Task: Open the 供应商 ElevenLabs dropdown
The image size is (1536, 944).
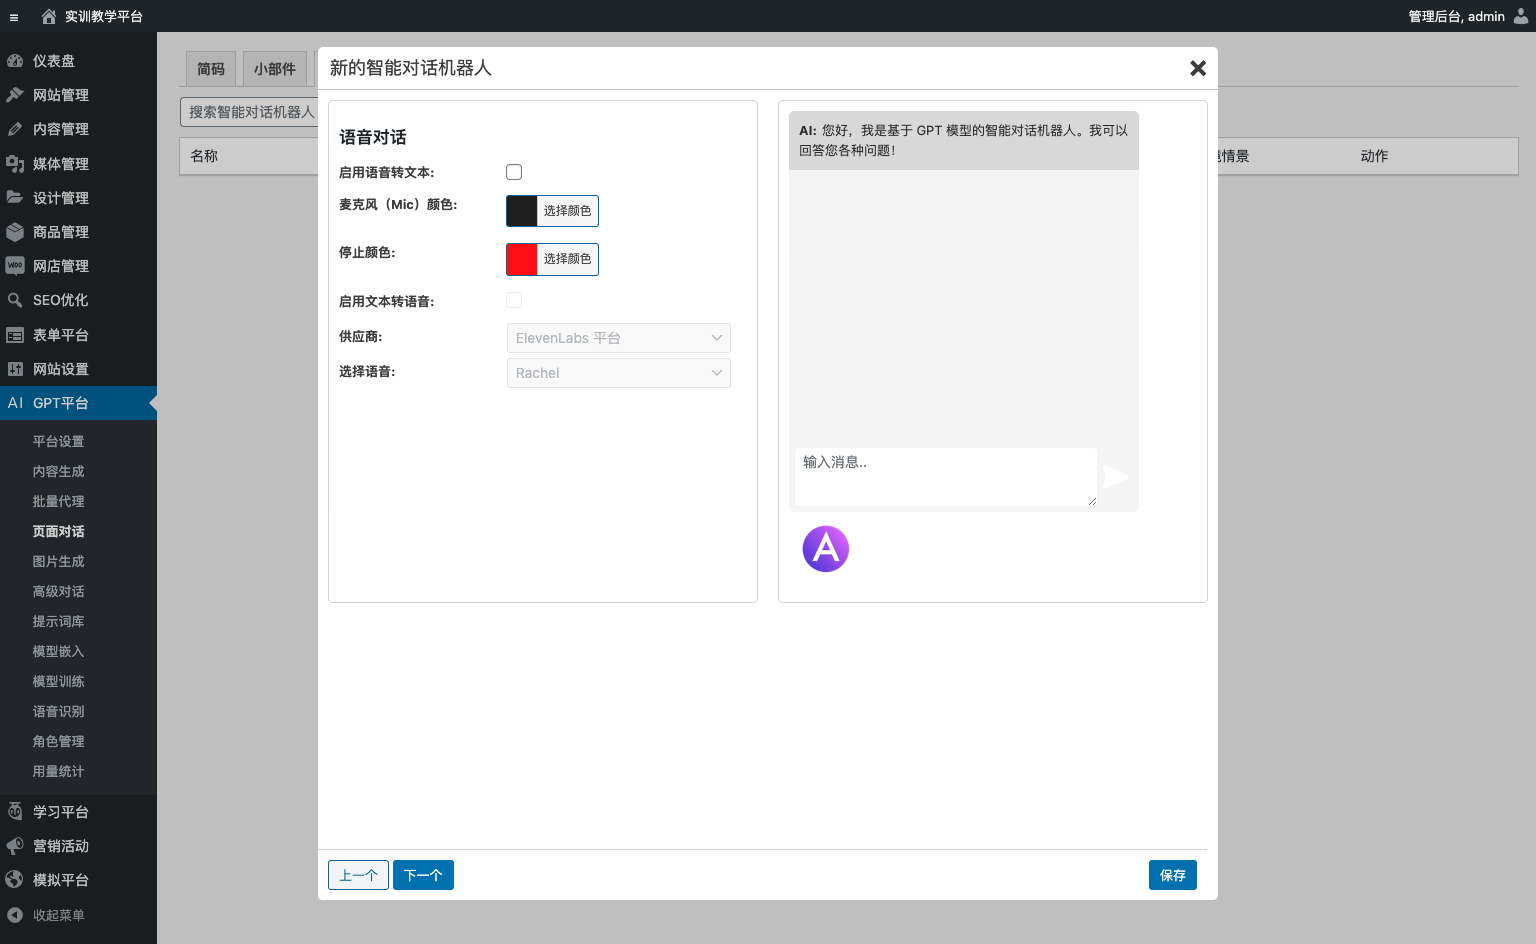Action: (x=619, y=338)
